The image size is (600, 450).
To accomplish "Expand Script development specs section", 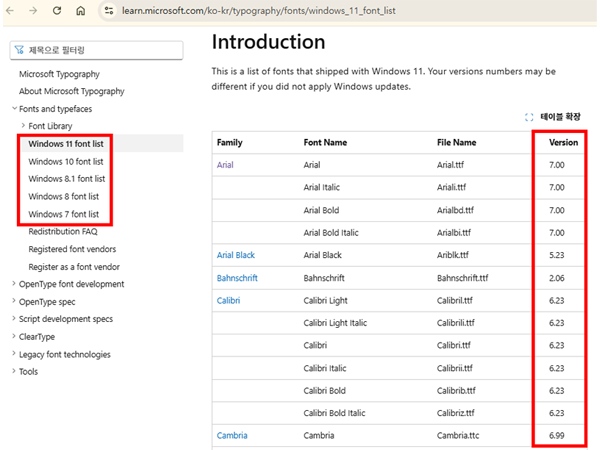I will [14, 319].
